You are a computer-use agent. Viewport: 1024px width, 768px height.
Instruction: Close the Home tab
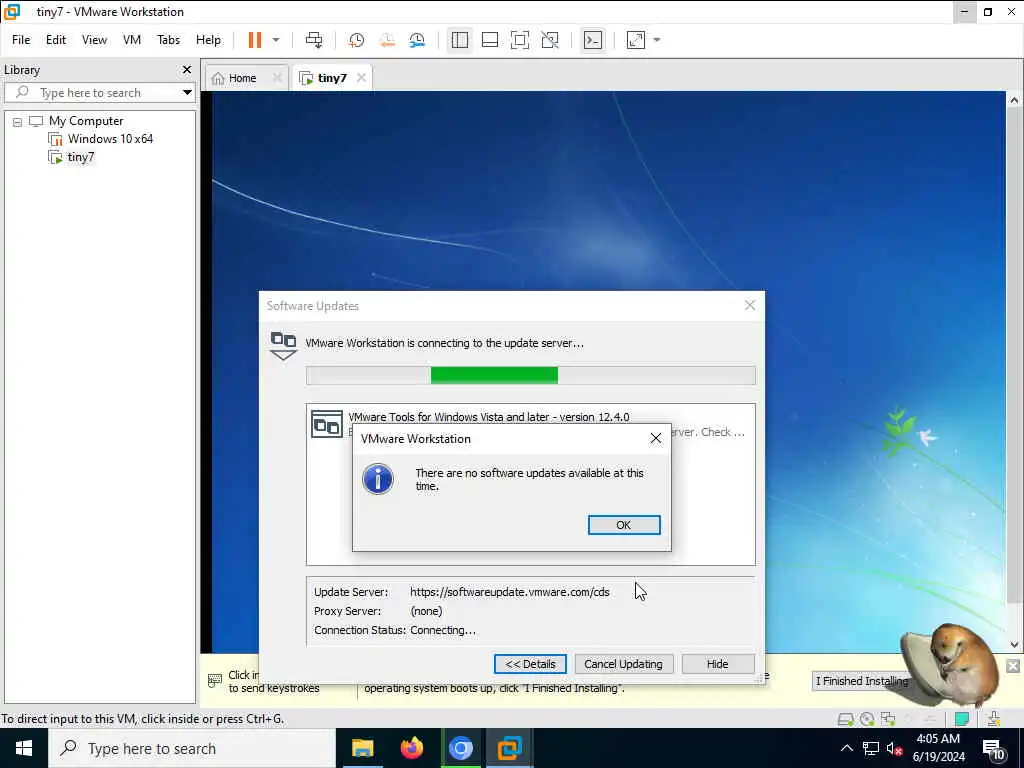pyautogui.click(x=277, y=78)
